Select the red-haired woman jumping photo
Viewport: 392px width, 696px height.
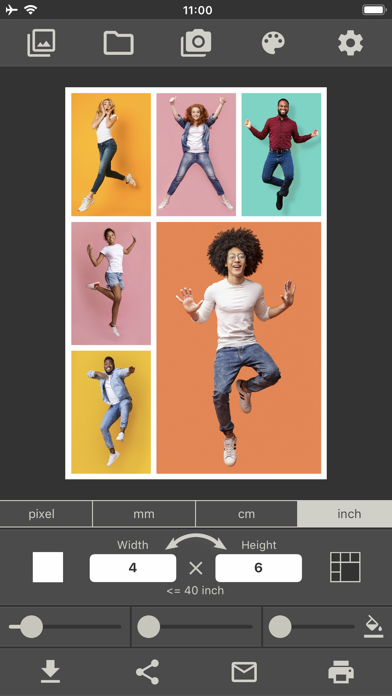pos(196,154)
